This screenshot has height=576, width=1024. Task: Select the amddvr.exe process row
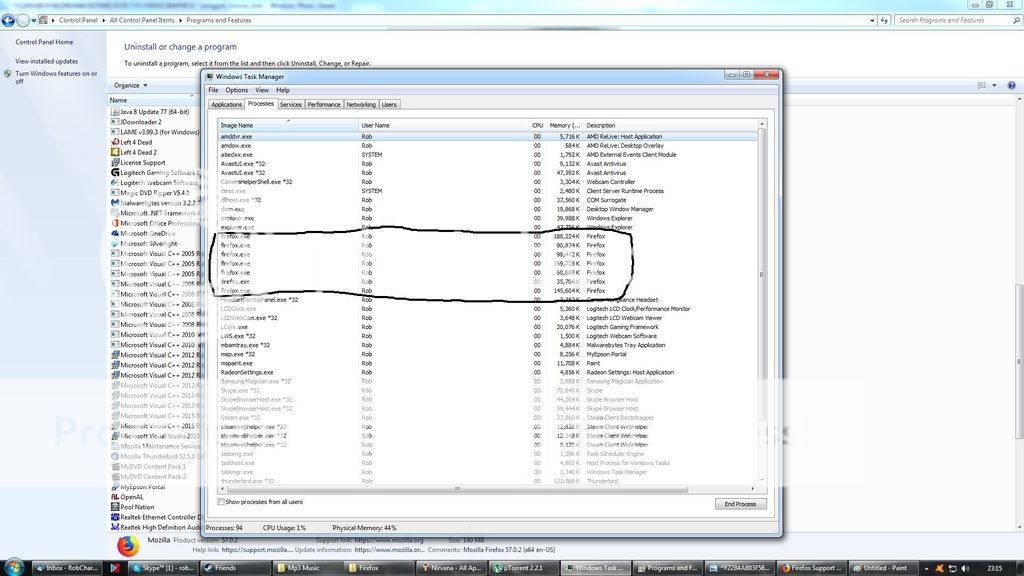click(488, 136)
